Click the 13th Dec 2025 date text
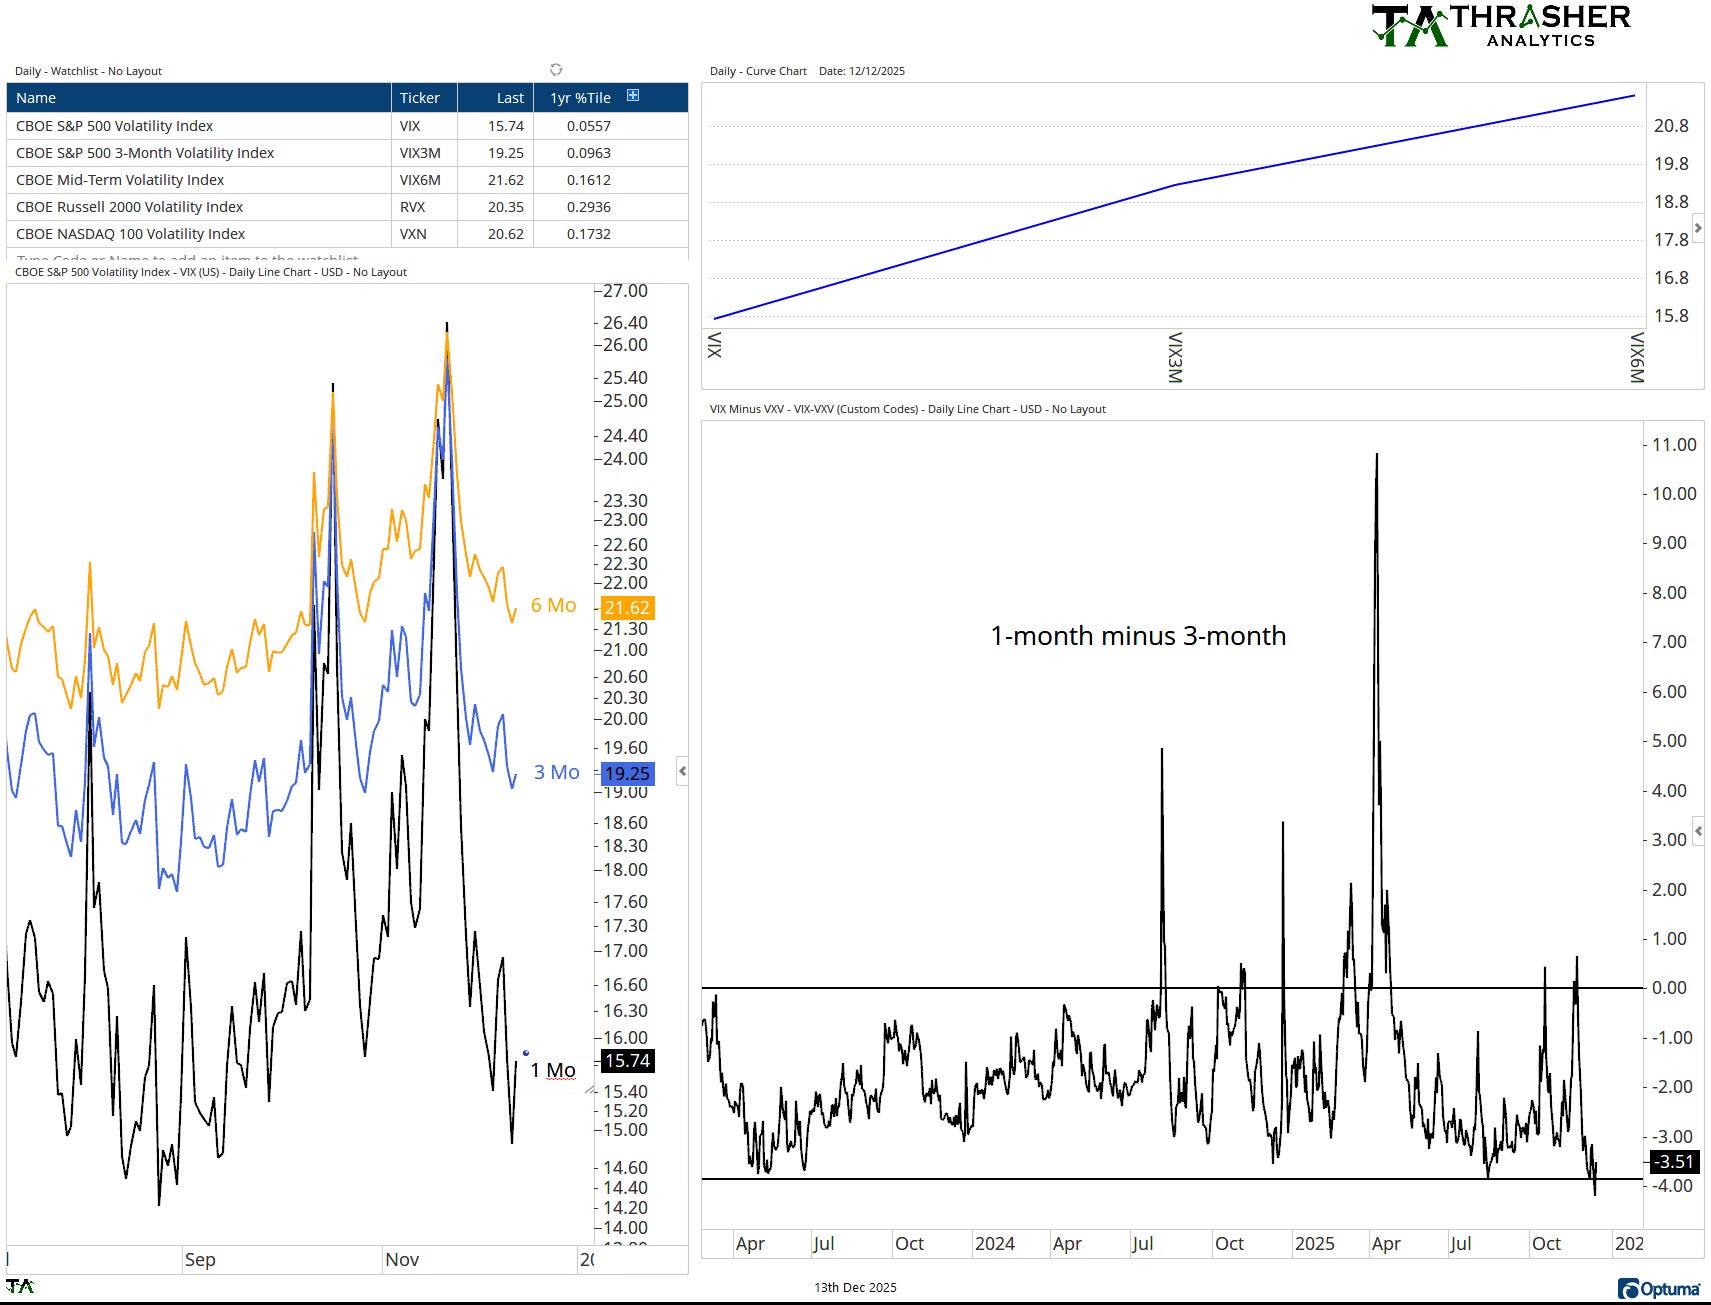Image resolution: width=1711 pixels, height=1305 pixels. coord(855,1288)
